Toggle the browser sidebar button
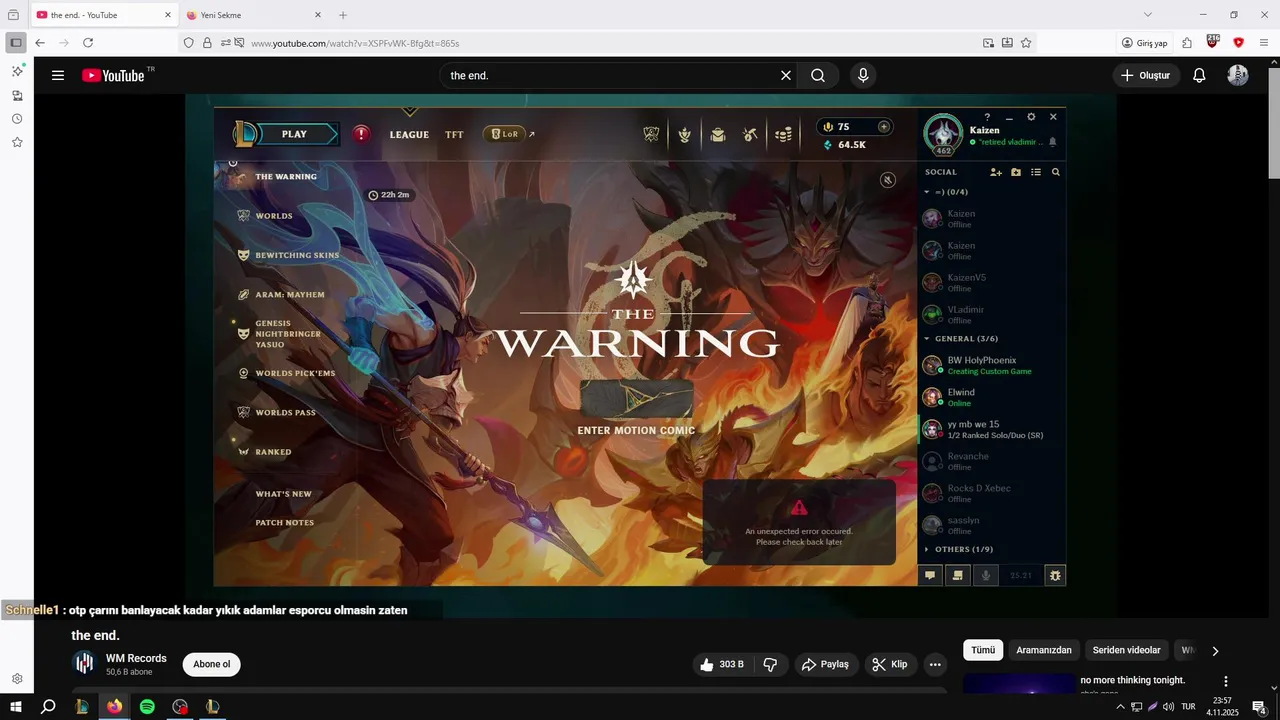This screenshot has height=720, width=1280. [x=16, y=43]
